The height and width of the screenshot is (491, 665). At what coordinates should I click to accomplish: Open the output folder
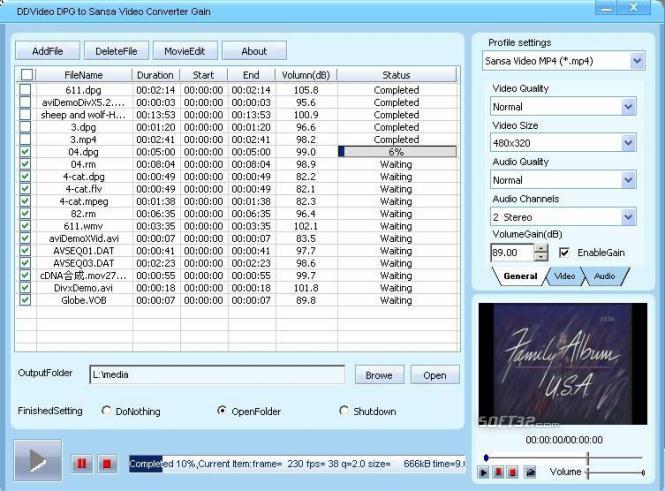coord(435,375)
